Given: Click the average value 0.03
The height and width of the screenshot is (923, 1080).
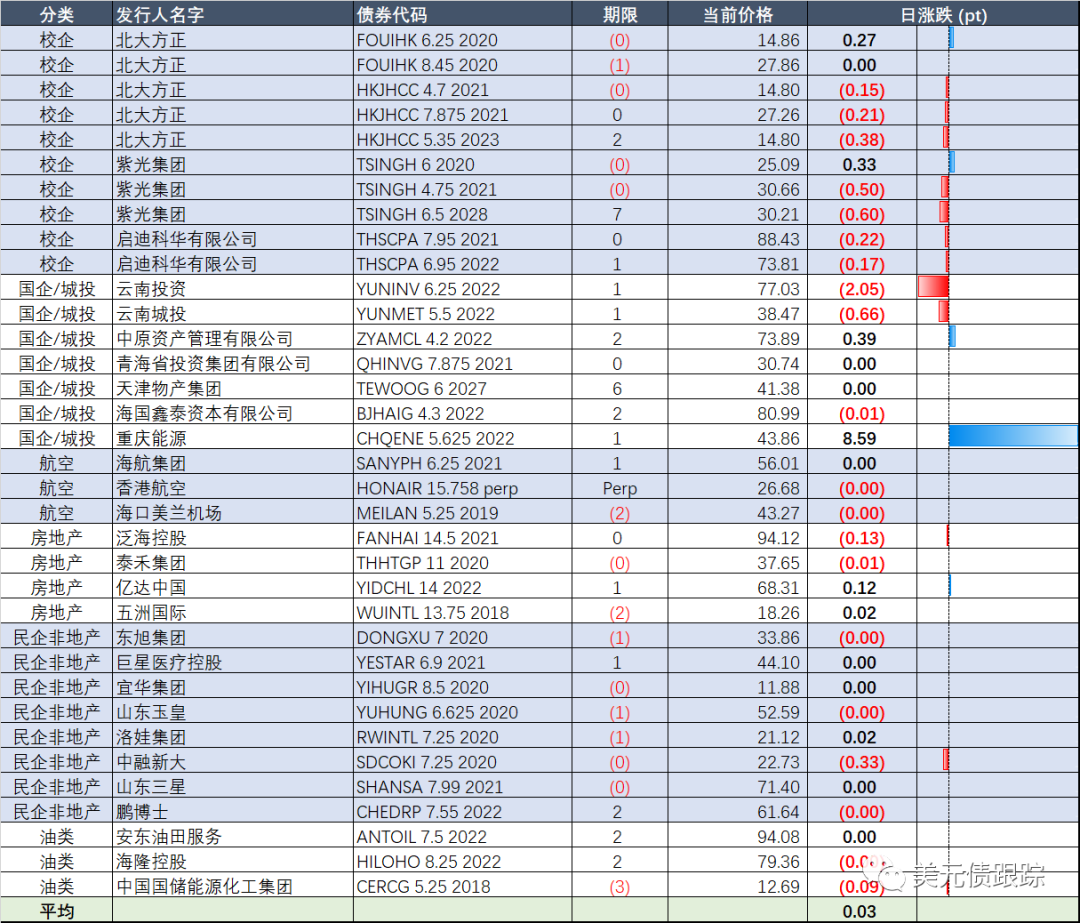Looking at the screenshot, I should (x=859, y=911).
